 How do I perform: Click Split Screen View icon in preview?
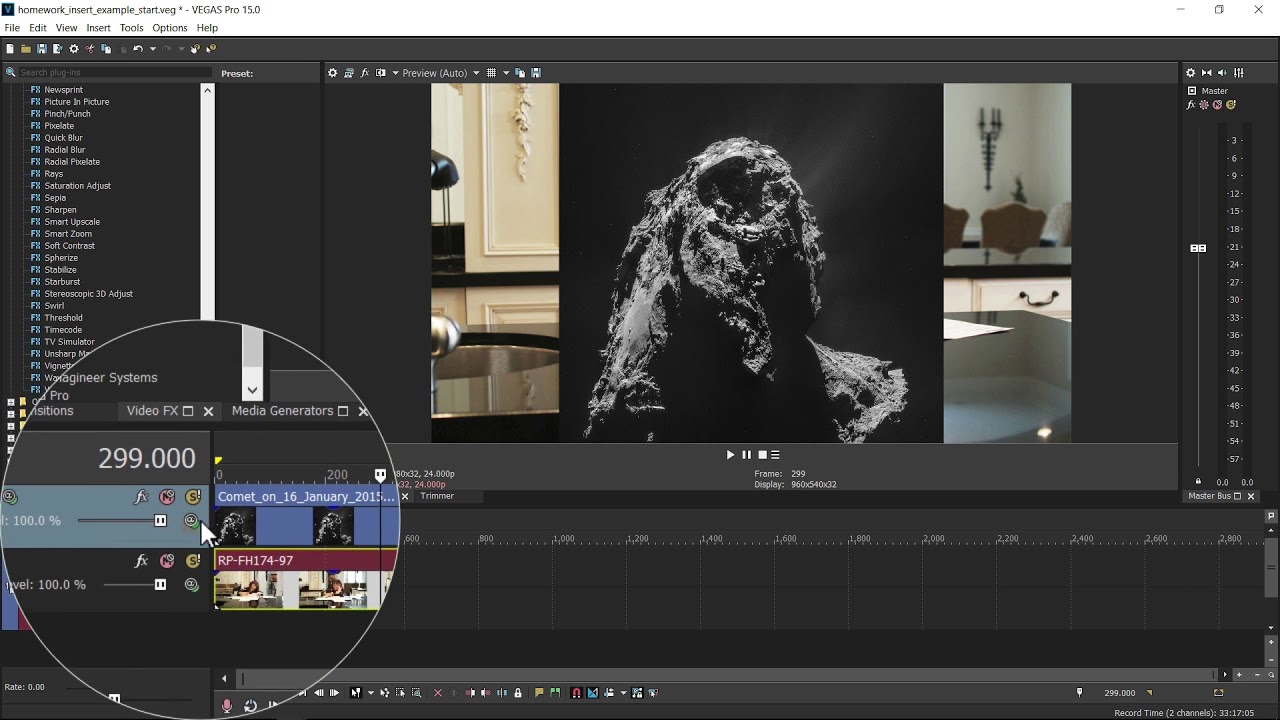point(381,73)
